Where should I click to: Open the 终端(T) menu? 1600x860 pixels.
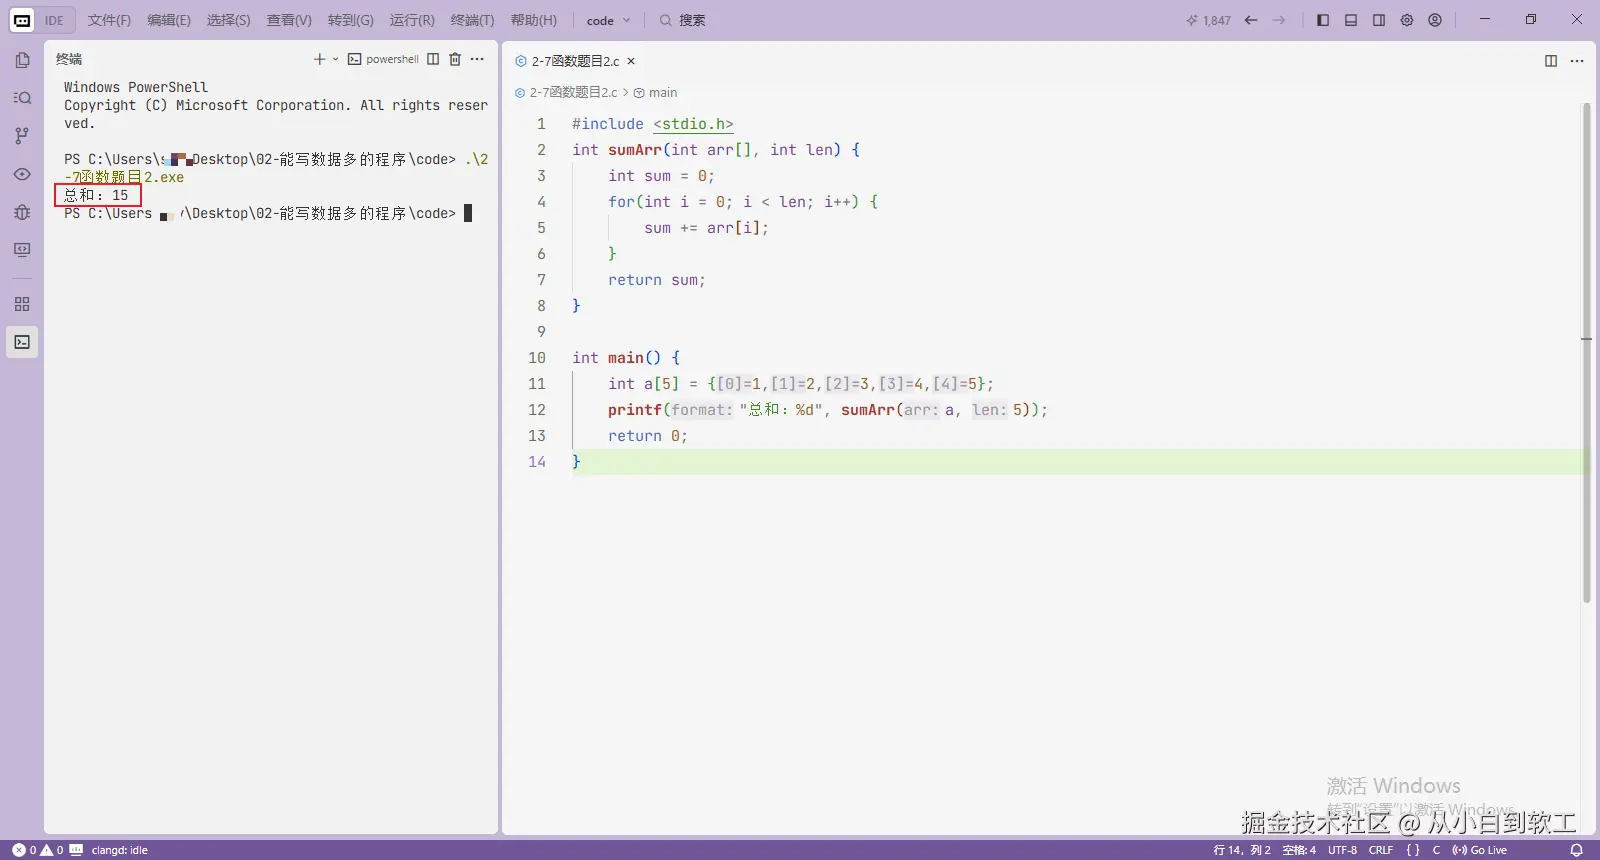472,20
